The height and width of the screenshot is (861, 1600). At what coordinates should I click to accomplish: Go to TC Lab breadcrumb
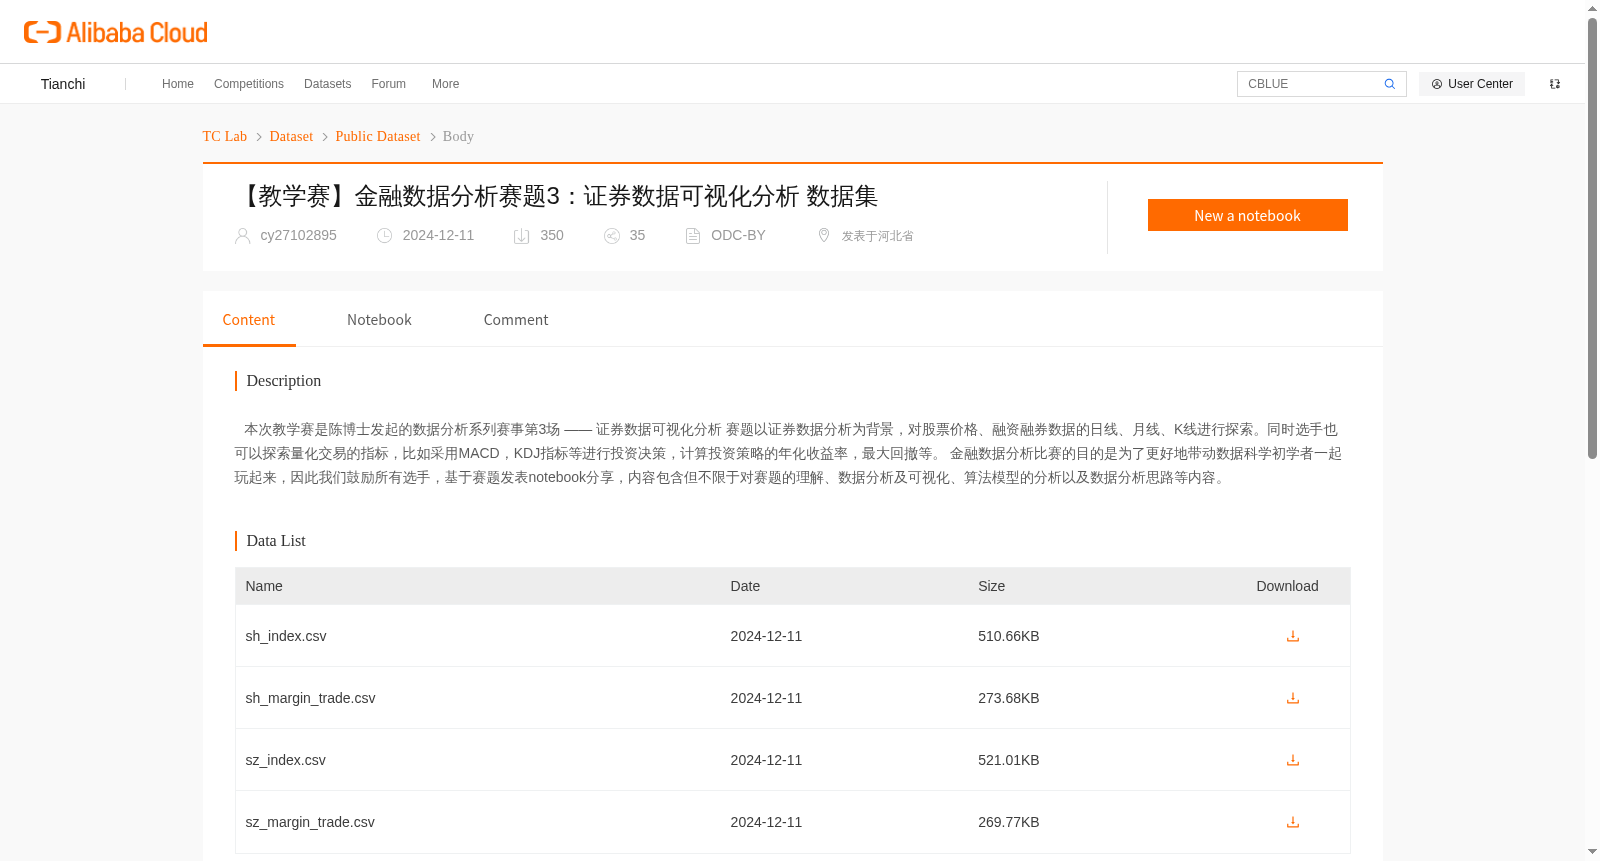coord(225,136)
